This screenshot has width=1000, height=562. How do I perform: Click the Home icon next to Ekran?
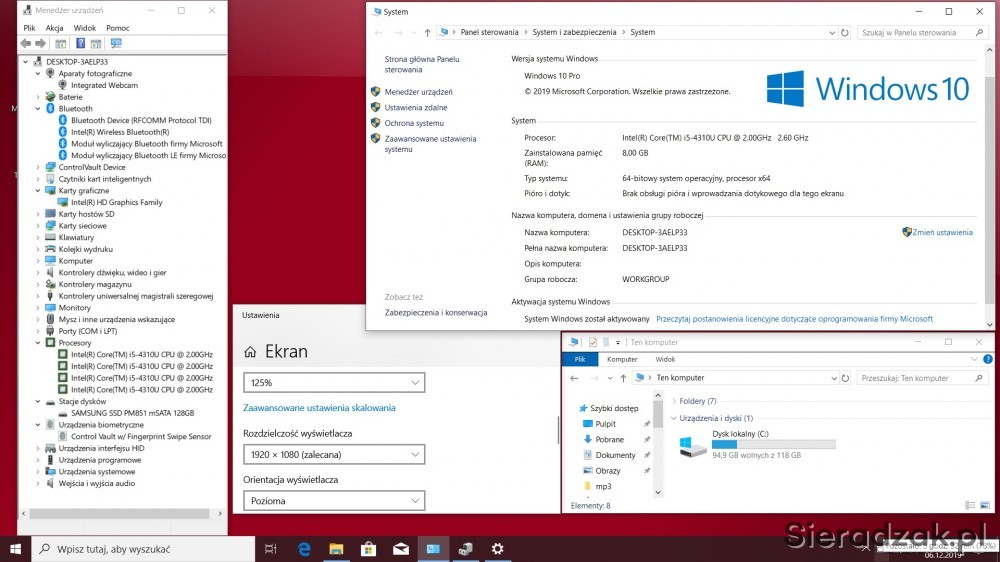point(250,351)
